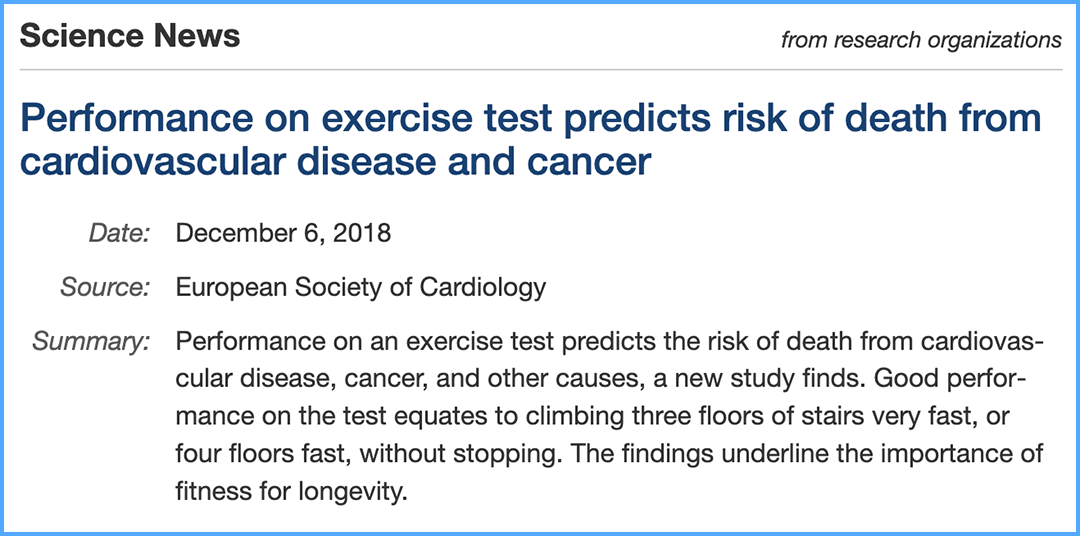The width and height of the screenshot is (1080, 536).
Task: Click the Science News section heading
Action: click(x=130, y=36)
